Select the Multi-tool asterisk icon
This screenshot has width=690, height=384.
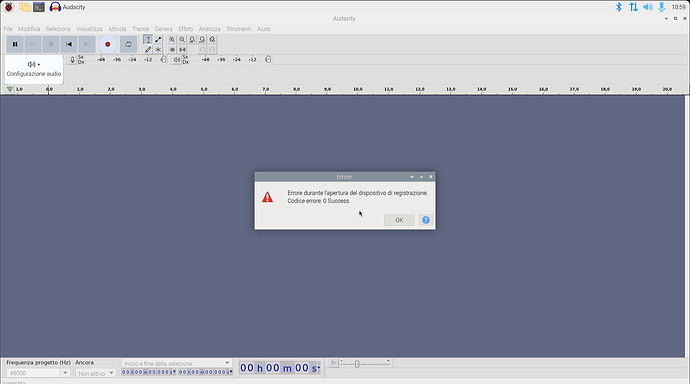pyautogui.click(x=158, y=50)
